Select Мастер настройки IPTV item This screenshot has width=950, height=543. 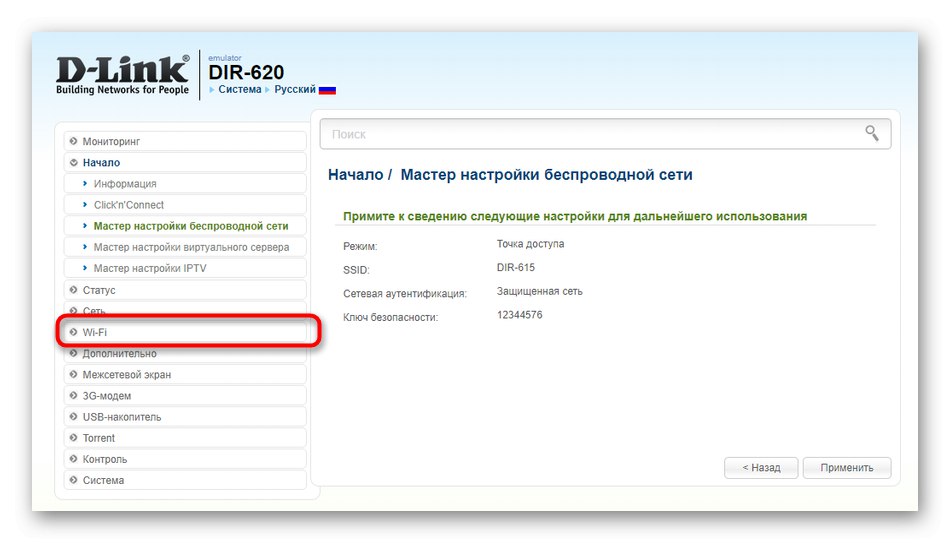pyautogui.click(x=185, y=268)
